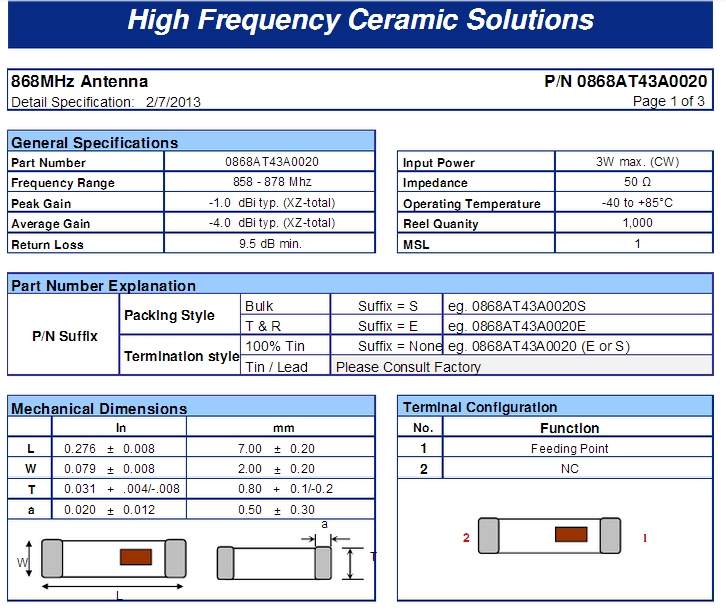The image size is (726, 614).
Task: Select the T mm value 0.80 + 0.1/-0.2
Action: [285, 489]
